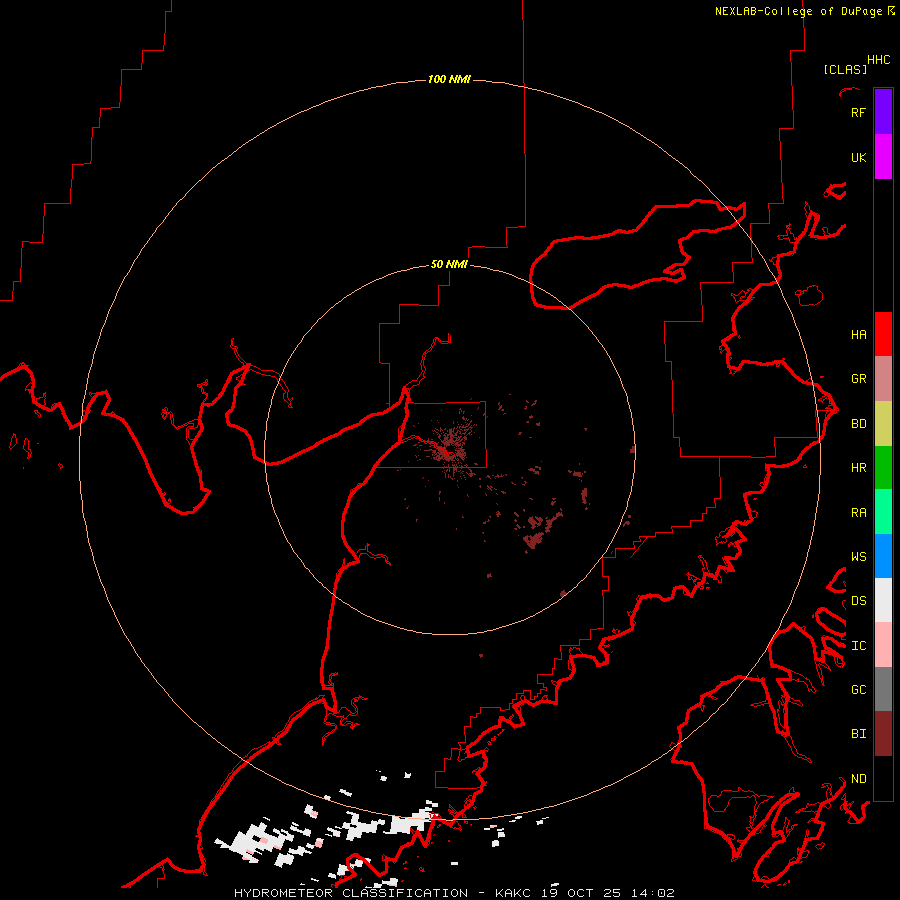Click the "ND" legend label
This screenshot has height=900, width=900.
[858, 779]
